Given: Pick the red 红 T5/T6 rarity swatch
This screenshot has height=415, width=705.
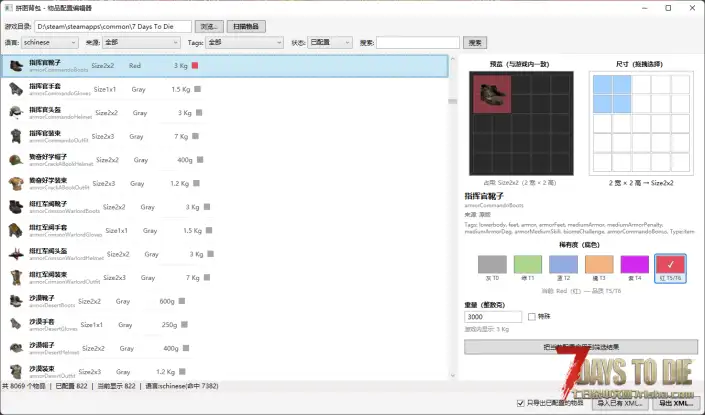Looking at the screenshot, I should [670, 264].
